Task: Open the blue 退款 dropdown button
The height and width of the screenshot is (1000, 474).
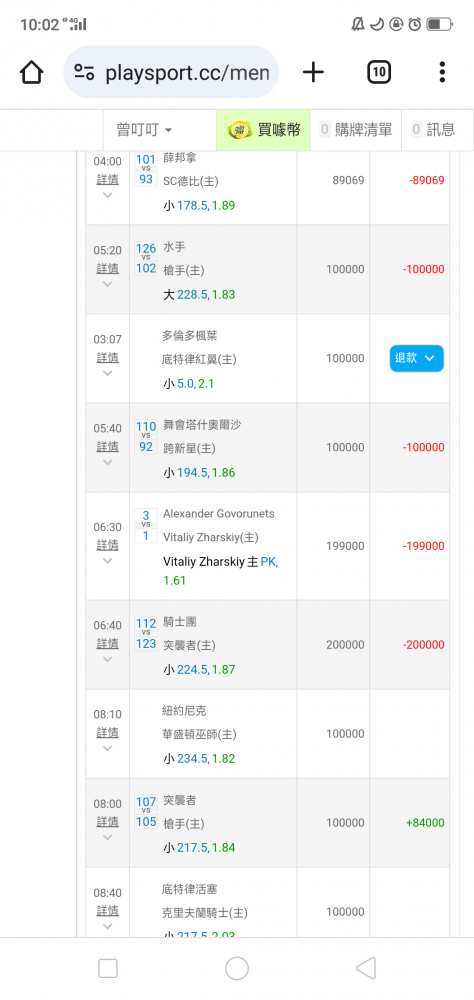Action: click(x=417, y=358)
